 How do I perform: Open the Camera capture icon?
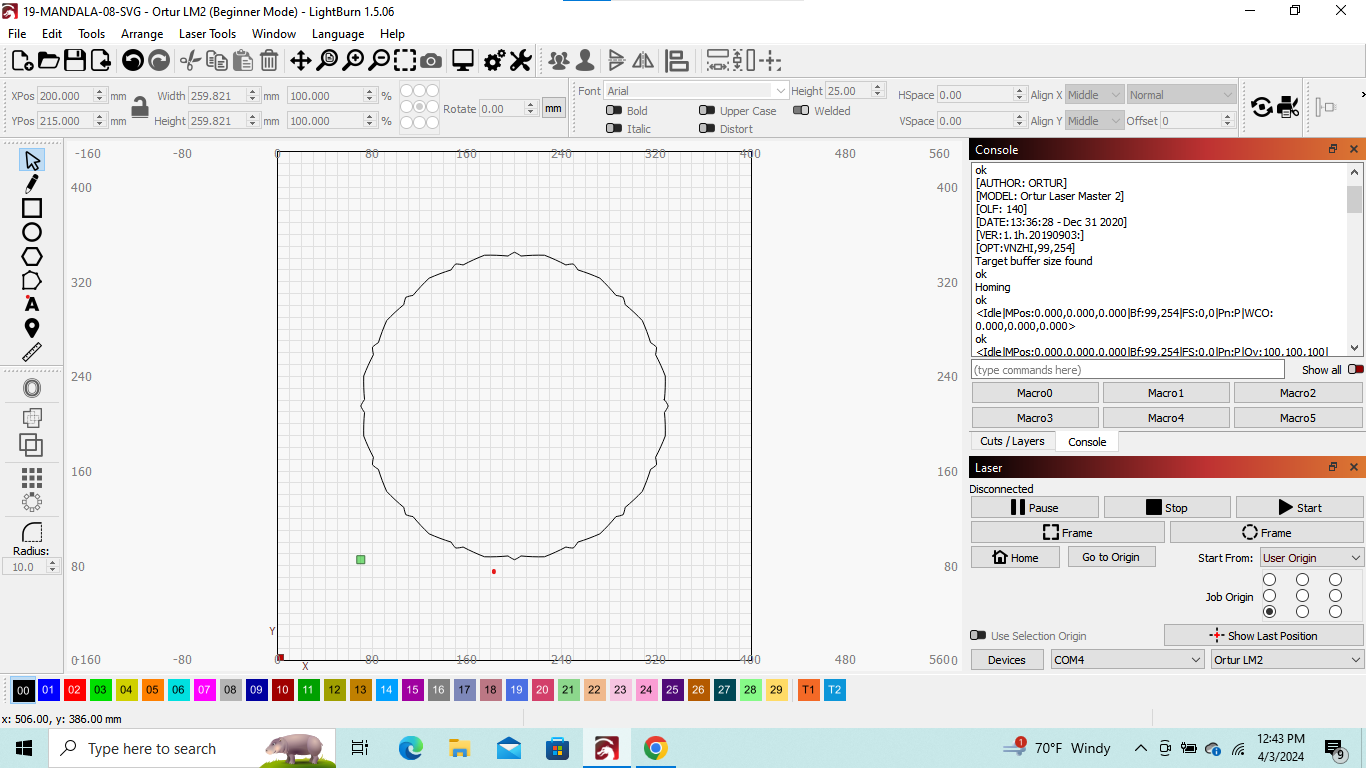[431, 61]
